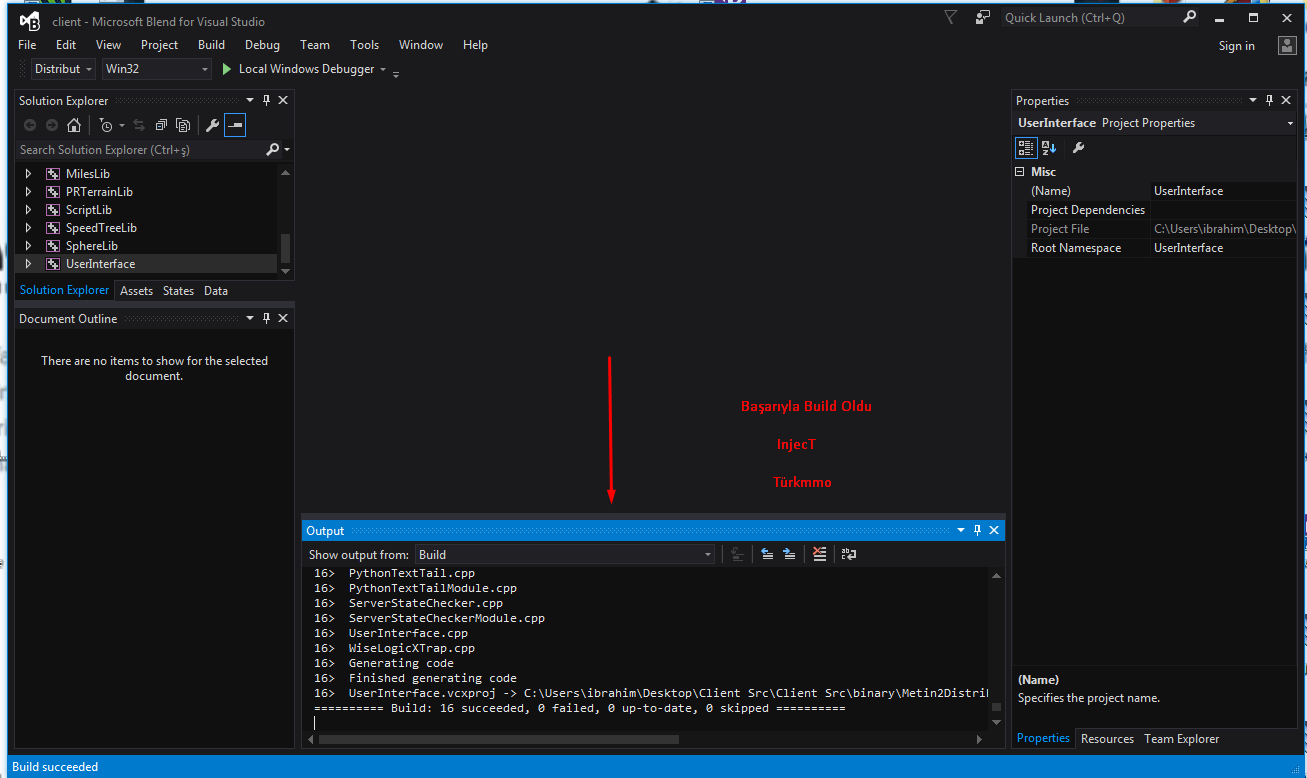
Task: Click Collapse All in Solution Explorer toolbar
Action: click(x=161, y=125)
